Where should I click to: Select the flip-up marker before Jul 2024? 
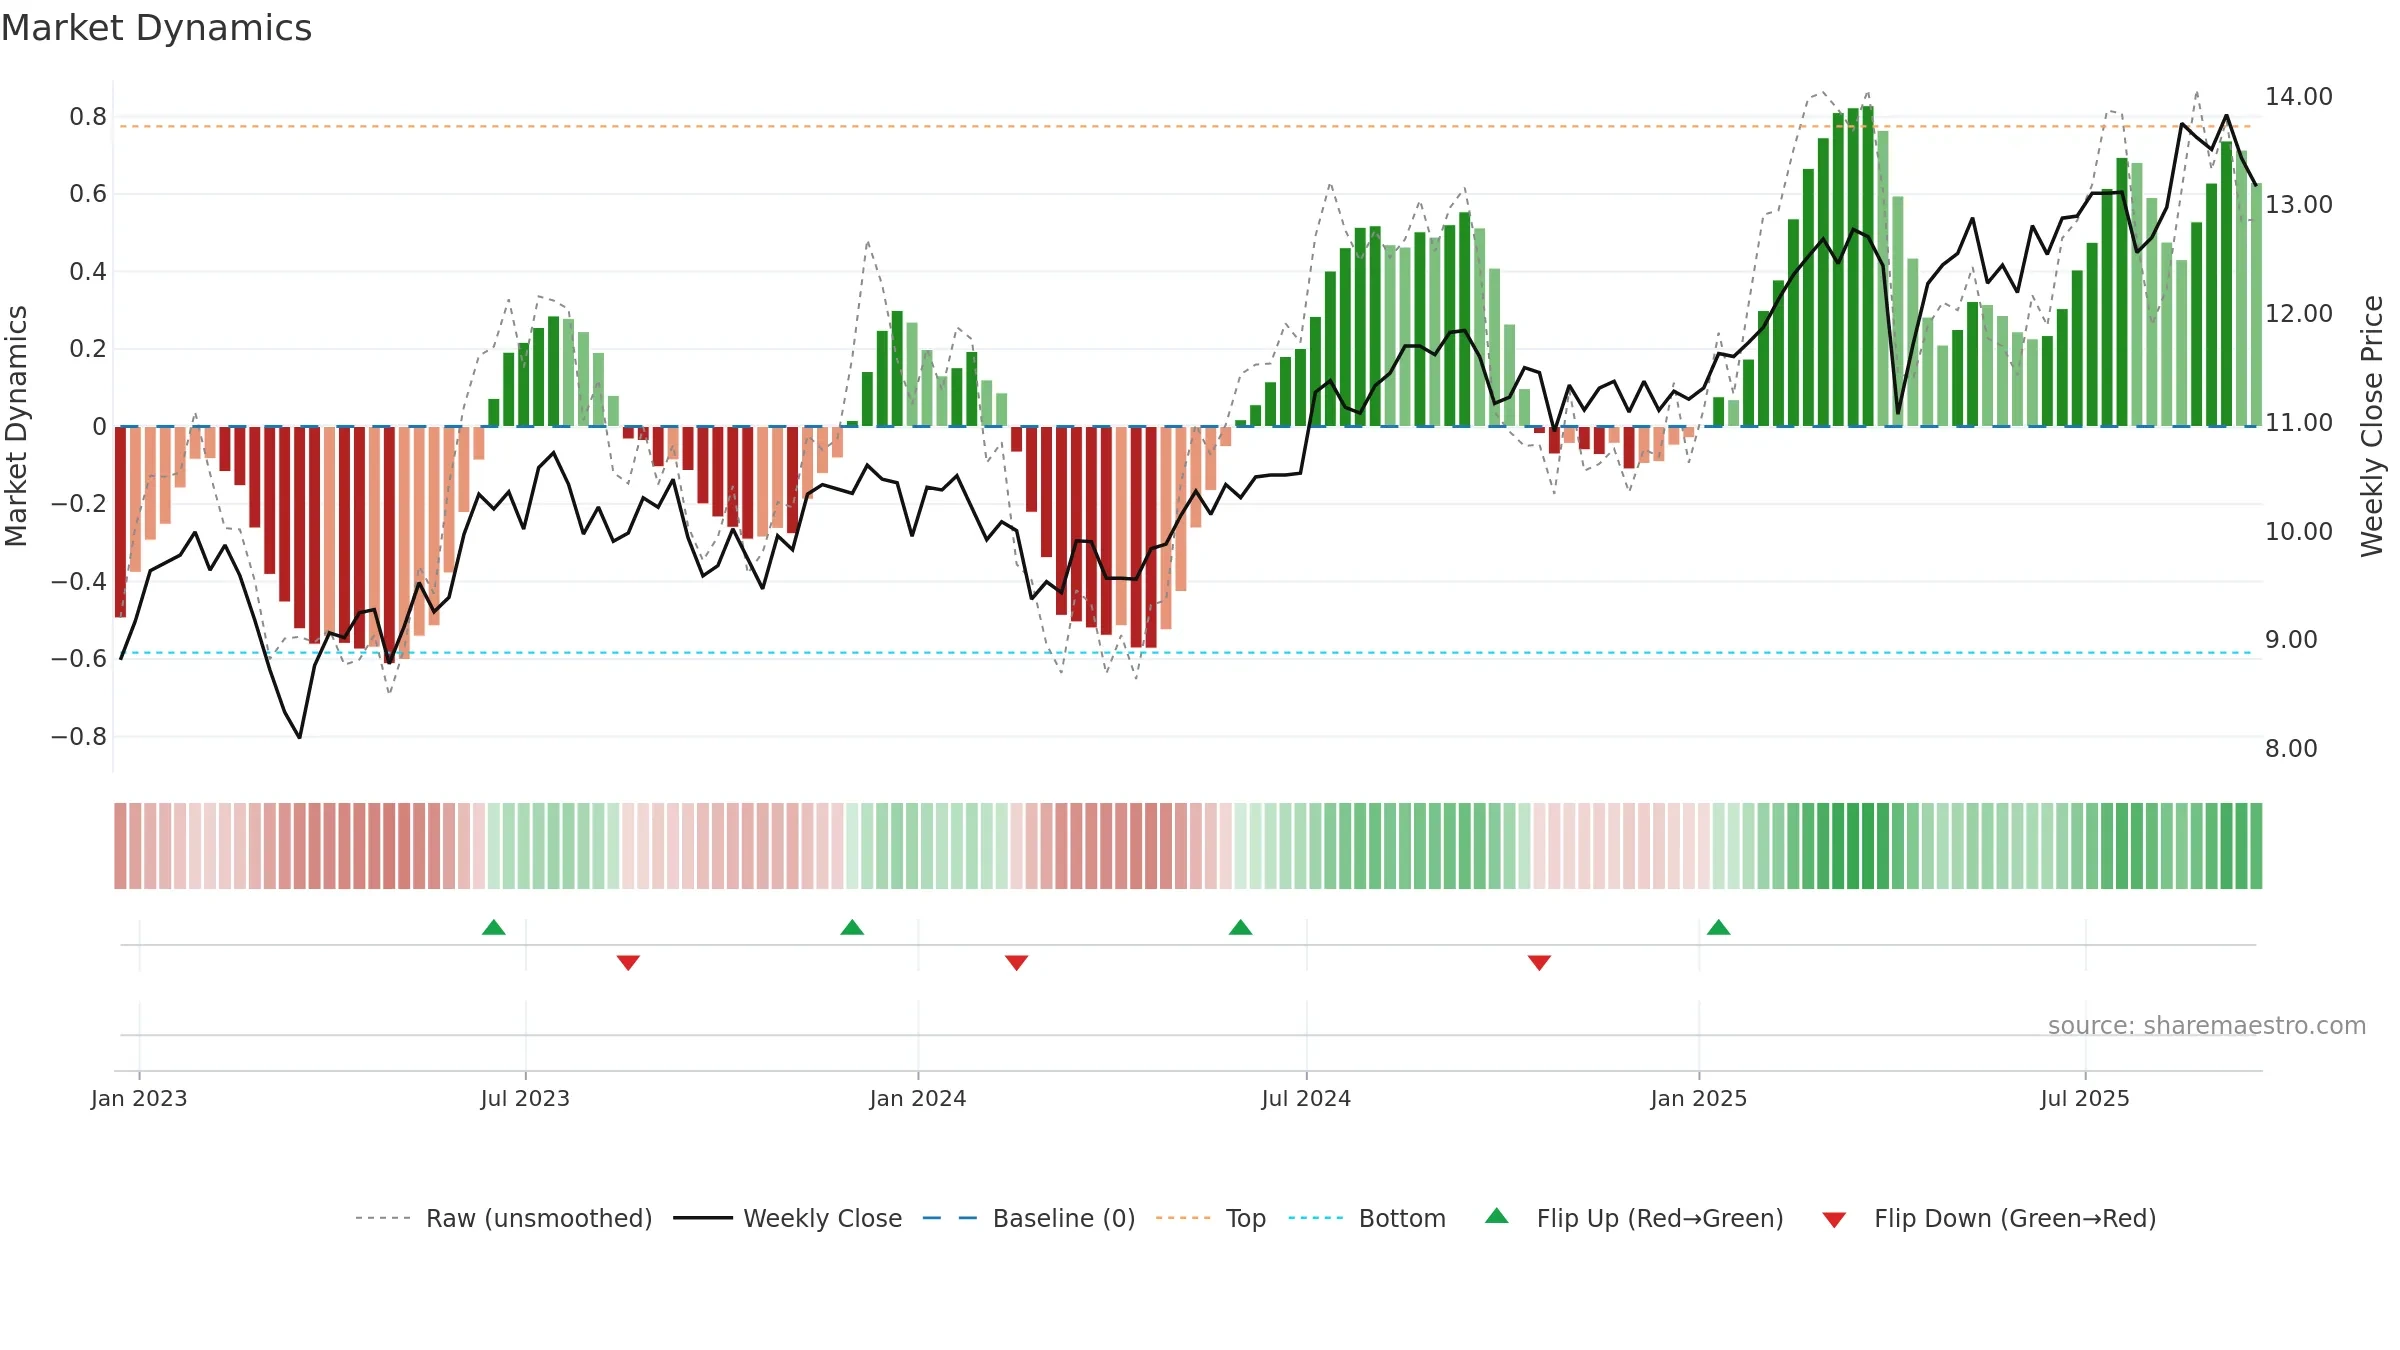point(1240,927)
